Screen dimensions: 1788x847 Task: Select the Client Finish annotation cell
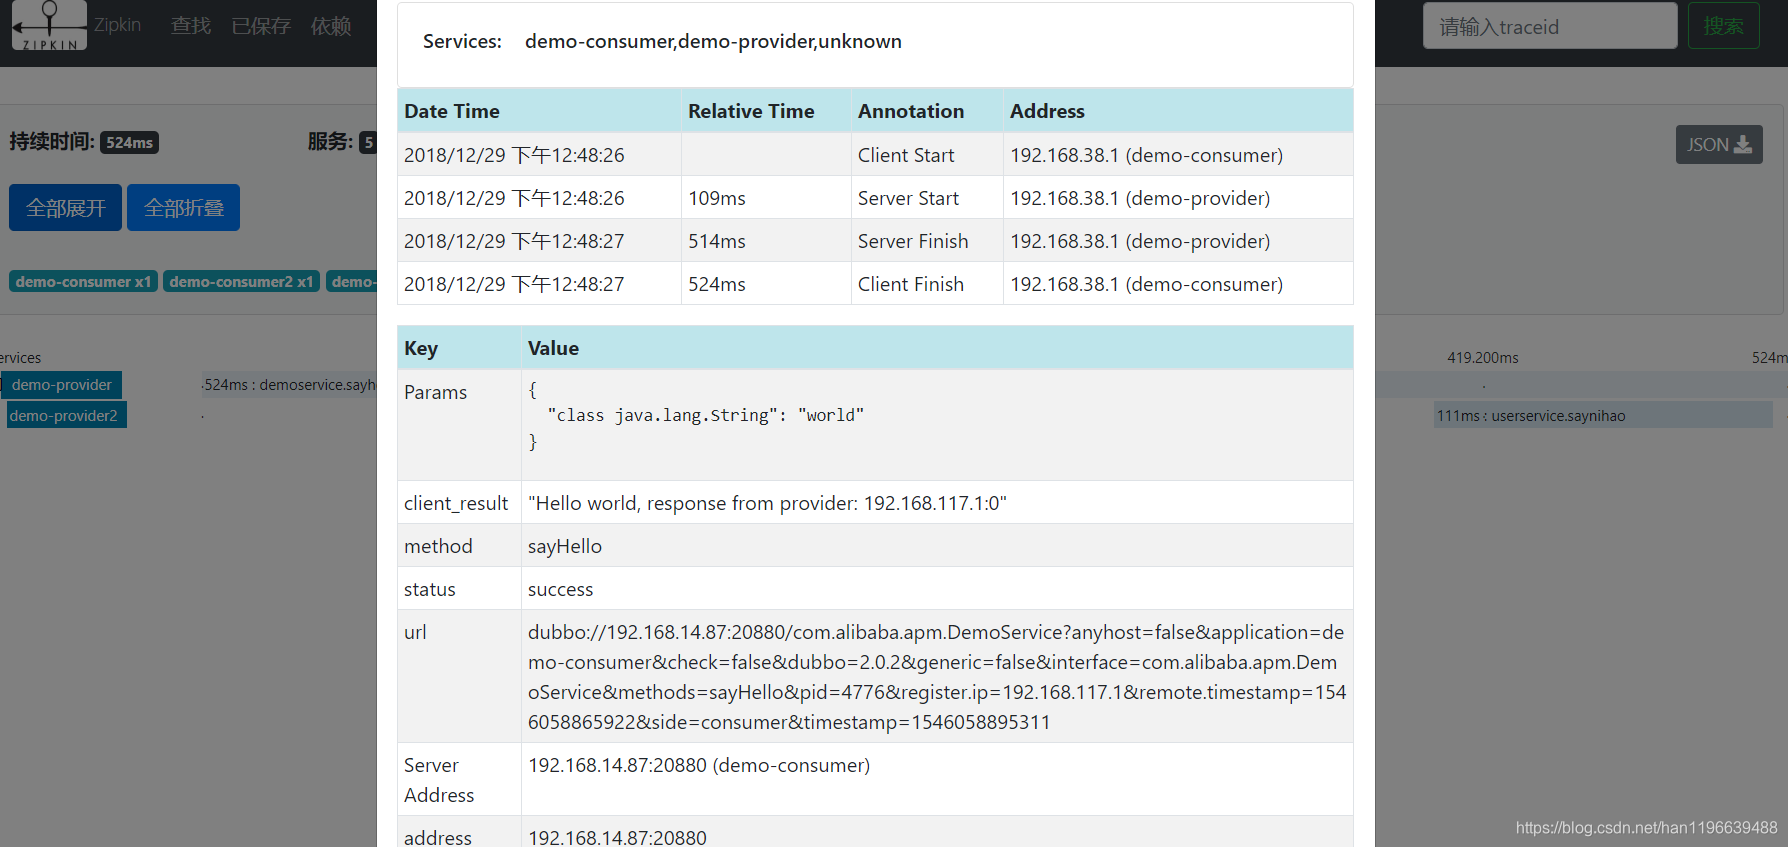point(927,284)
